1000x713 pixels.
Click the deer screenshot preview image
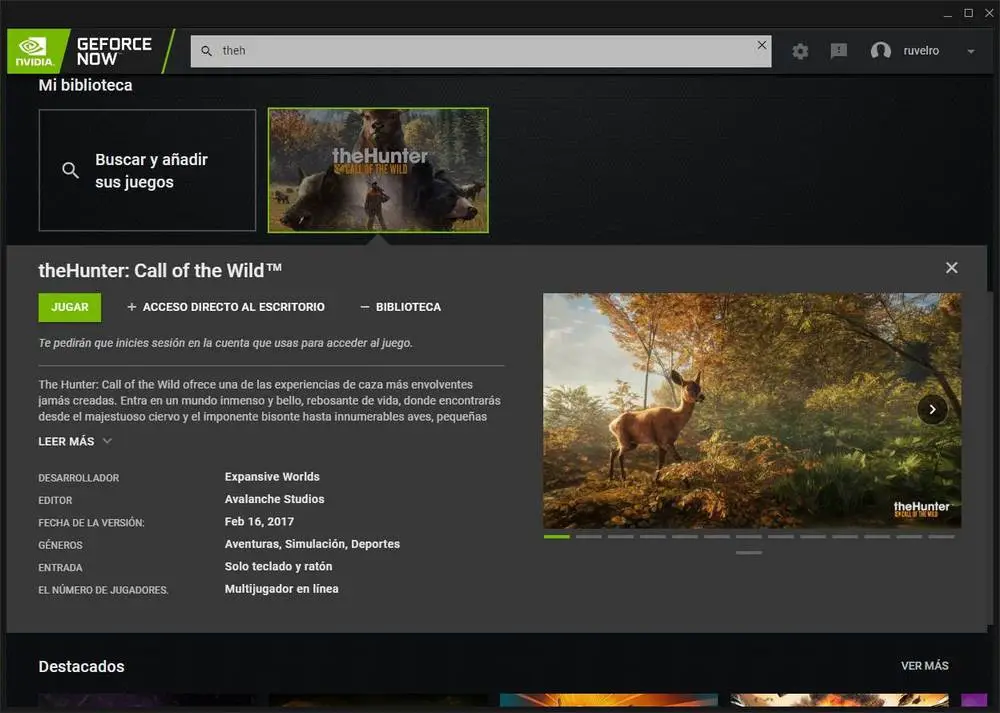pos(752,410)
